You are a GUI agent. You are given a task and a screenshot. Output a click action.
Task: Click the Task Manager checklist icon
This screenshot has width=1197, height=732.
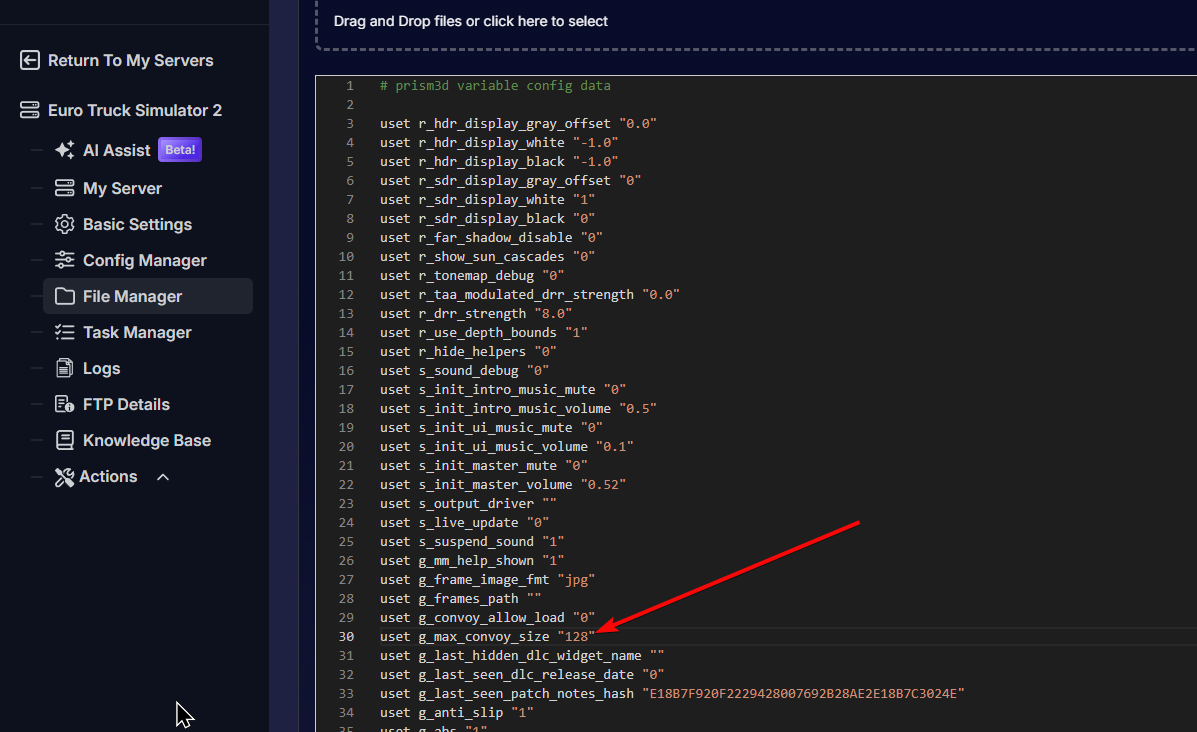coord(65,333)
